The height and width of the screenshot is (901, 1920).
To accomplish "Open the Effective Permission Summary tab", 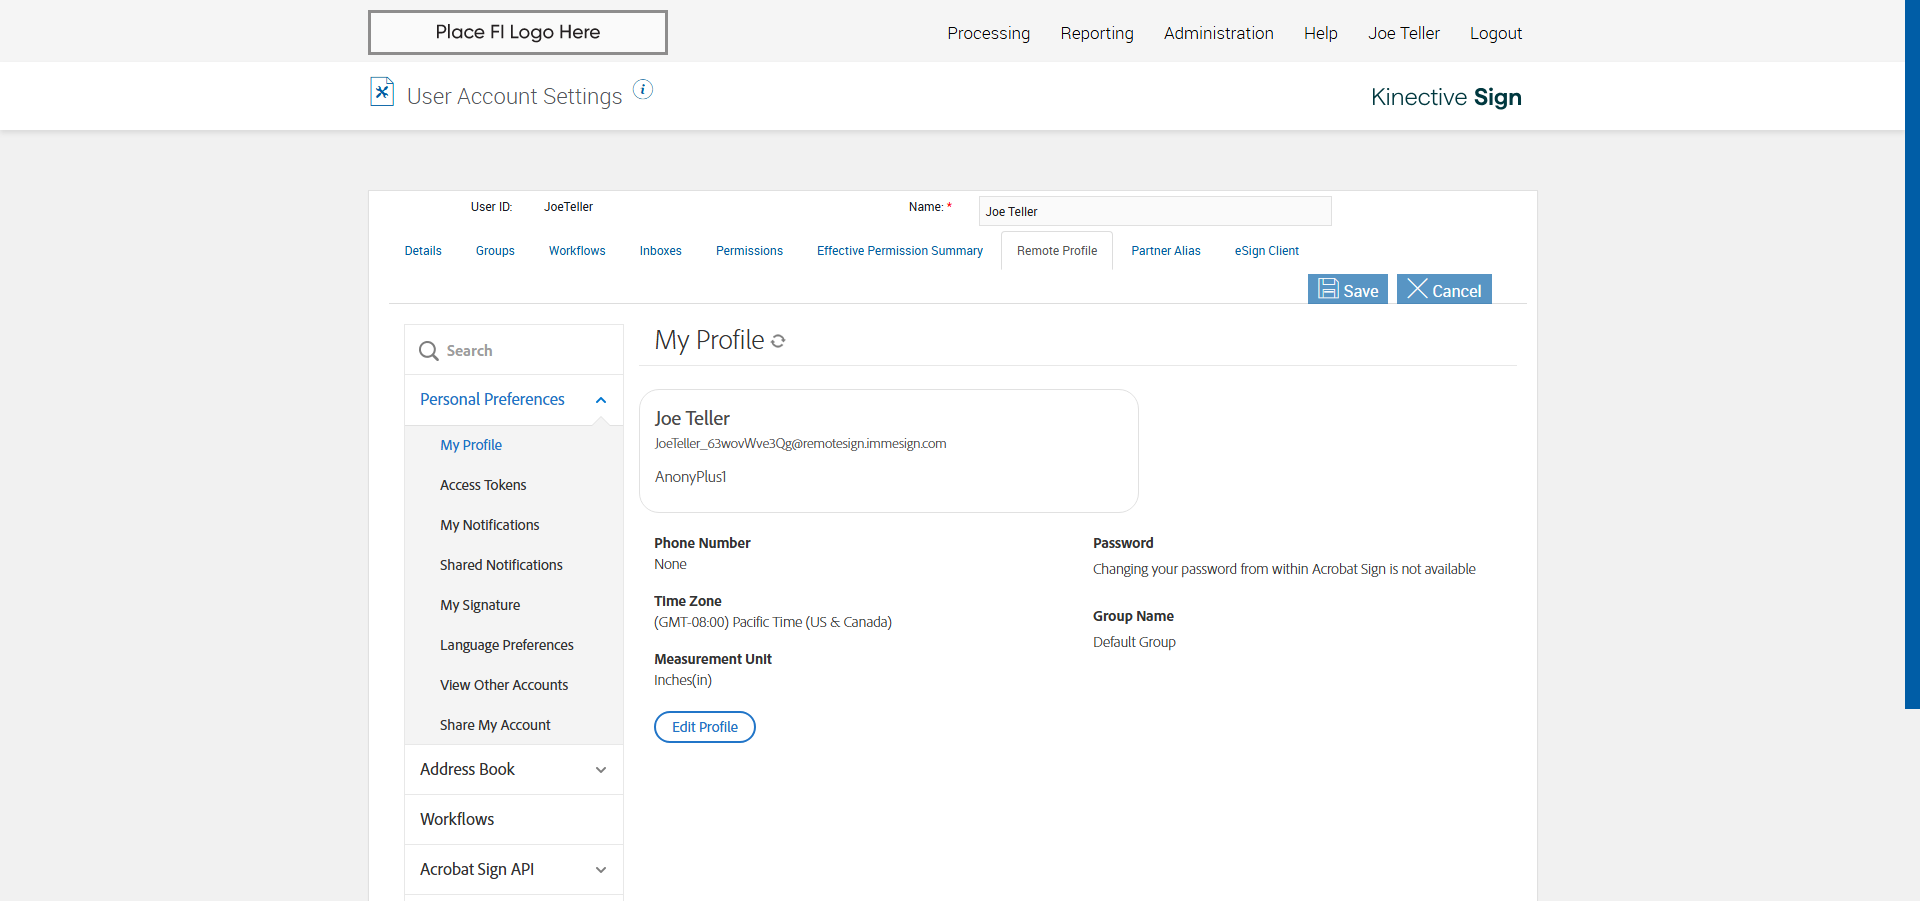I will [899, 251].
